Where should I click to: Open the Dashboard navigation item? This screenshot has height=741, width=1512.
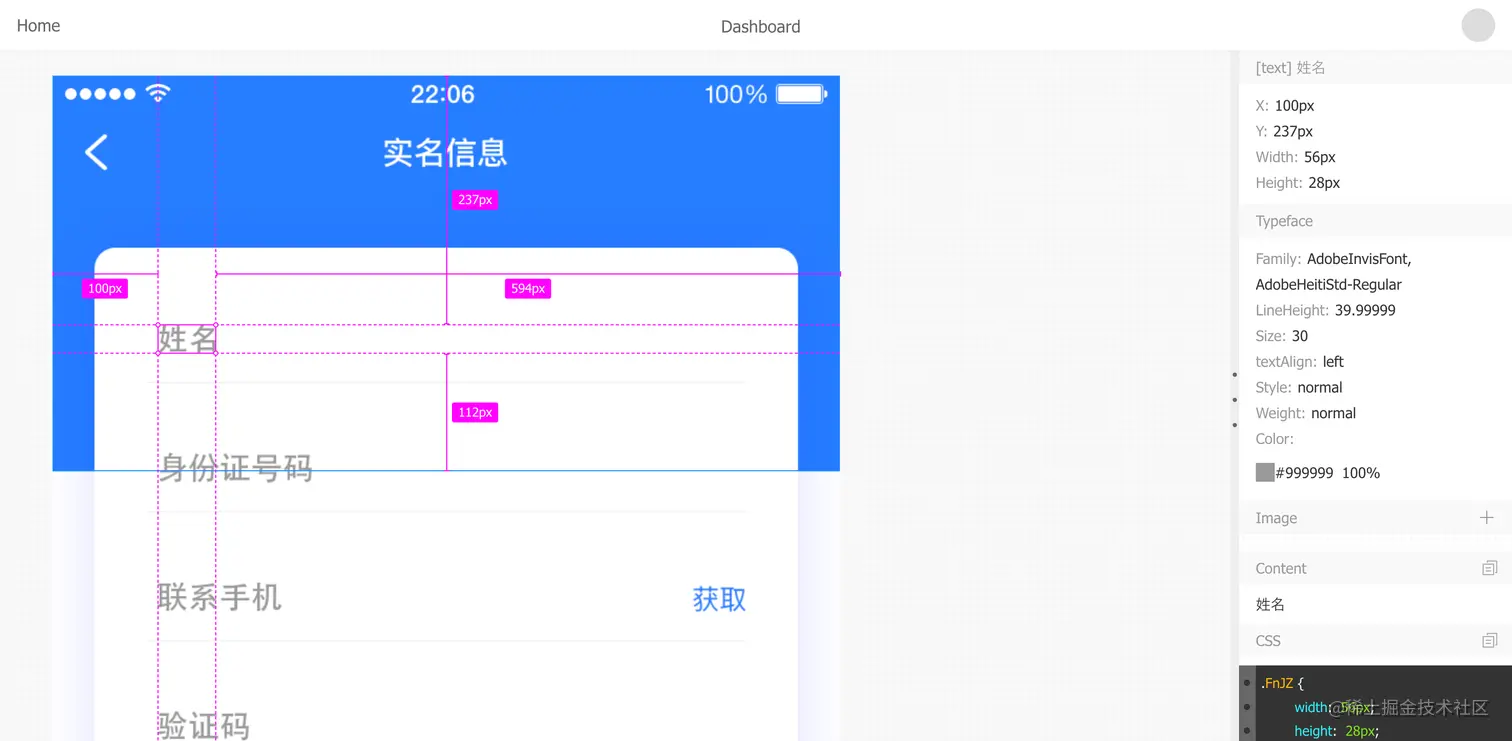coord(760,26)
